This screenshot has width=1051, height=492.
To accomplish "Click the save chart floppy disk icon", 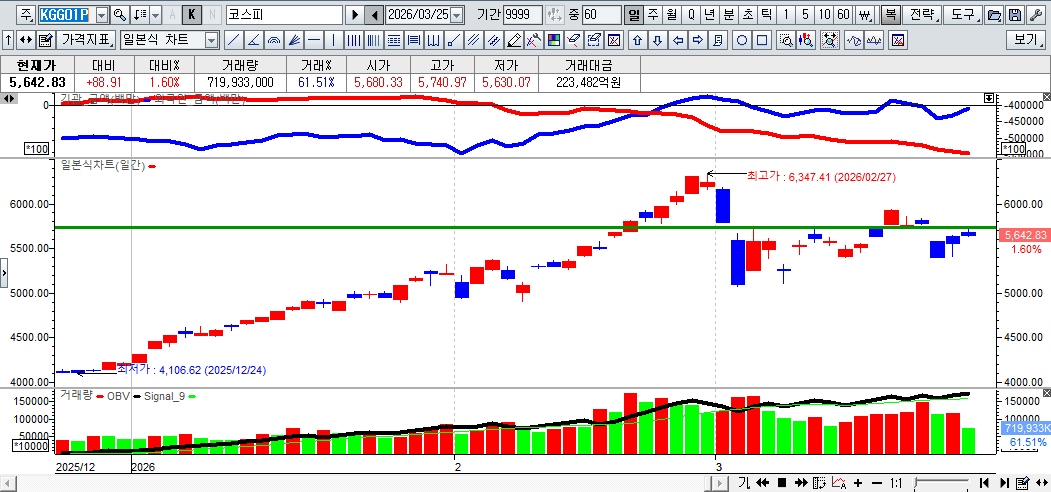I will point(1015,15).
